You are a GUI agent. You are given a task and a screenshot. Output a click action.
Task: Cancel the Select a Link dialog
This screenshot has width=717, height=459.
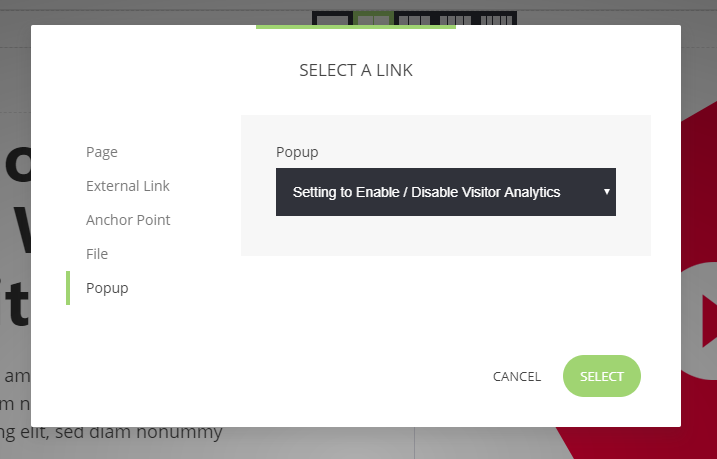tap(517, 377)
